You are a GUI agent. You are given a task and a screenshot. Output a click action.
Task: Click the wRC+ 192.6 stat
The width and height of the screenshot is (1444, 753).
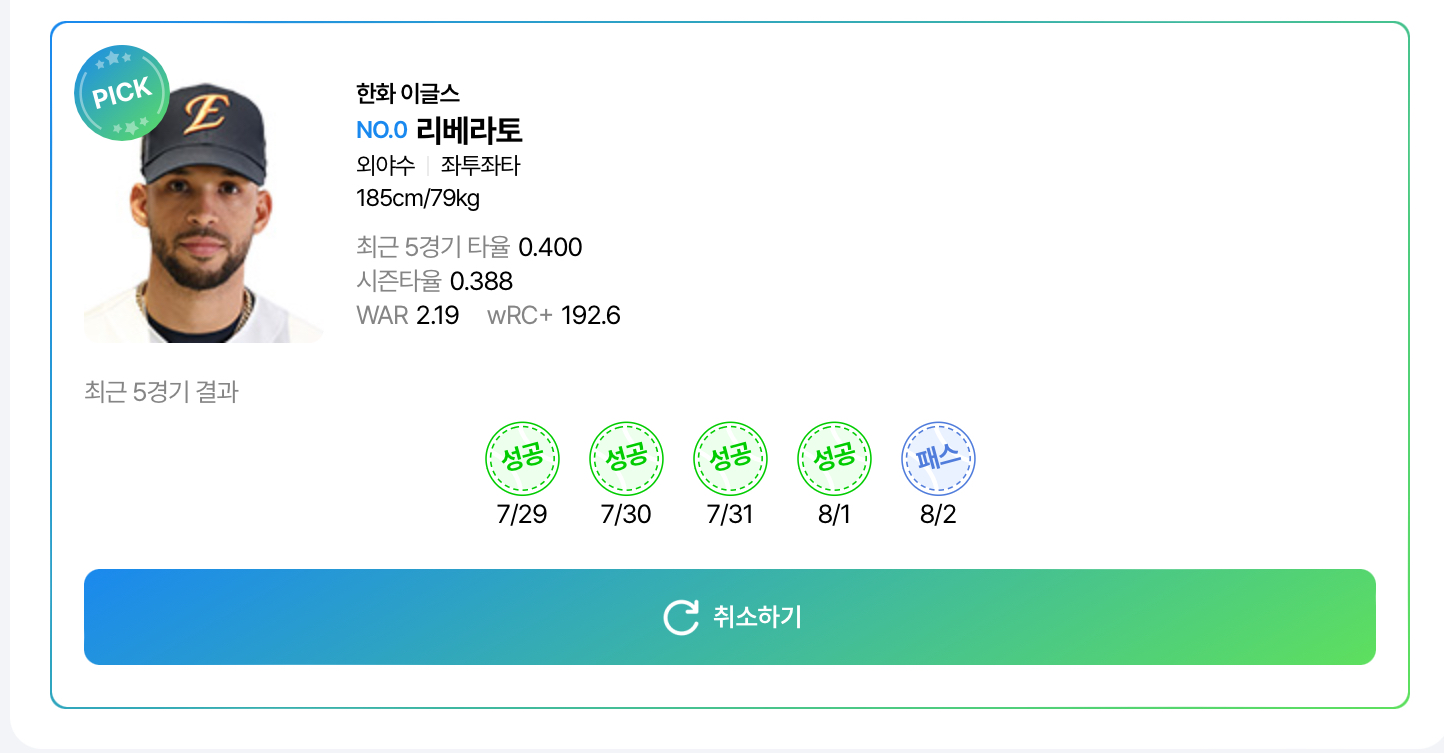click(554, 316)
